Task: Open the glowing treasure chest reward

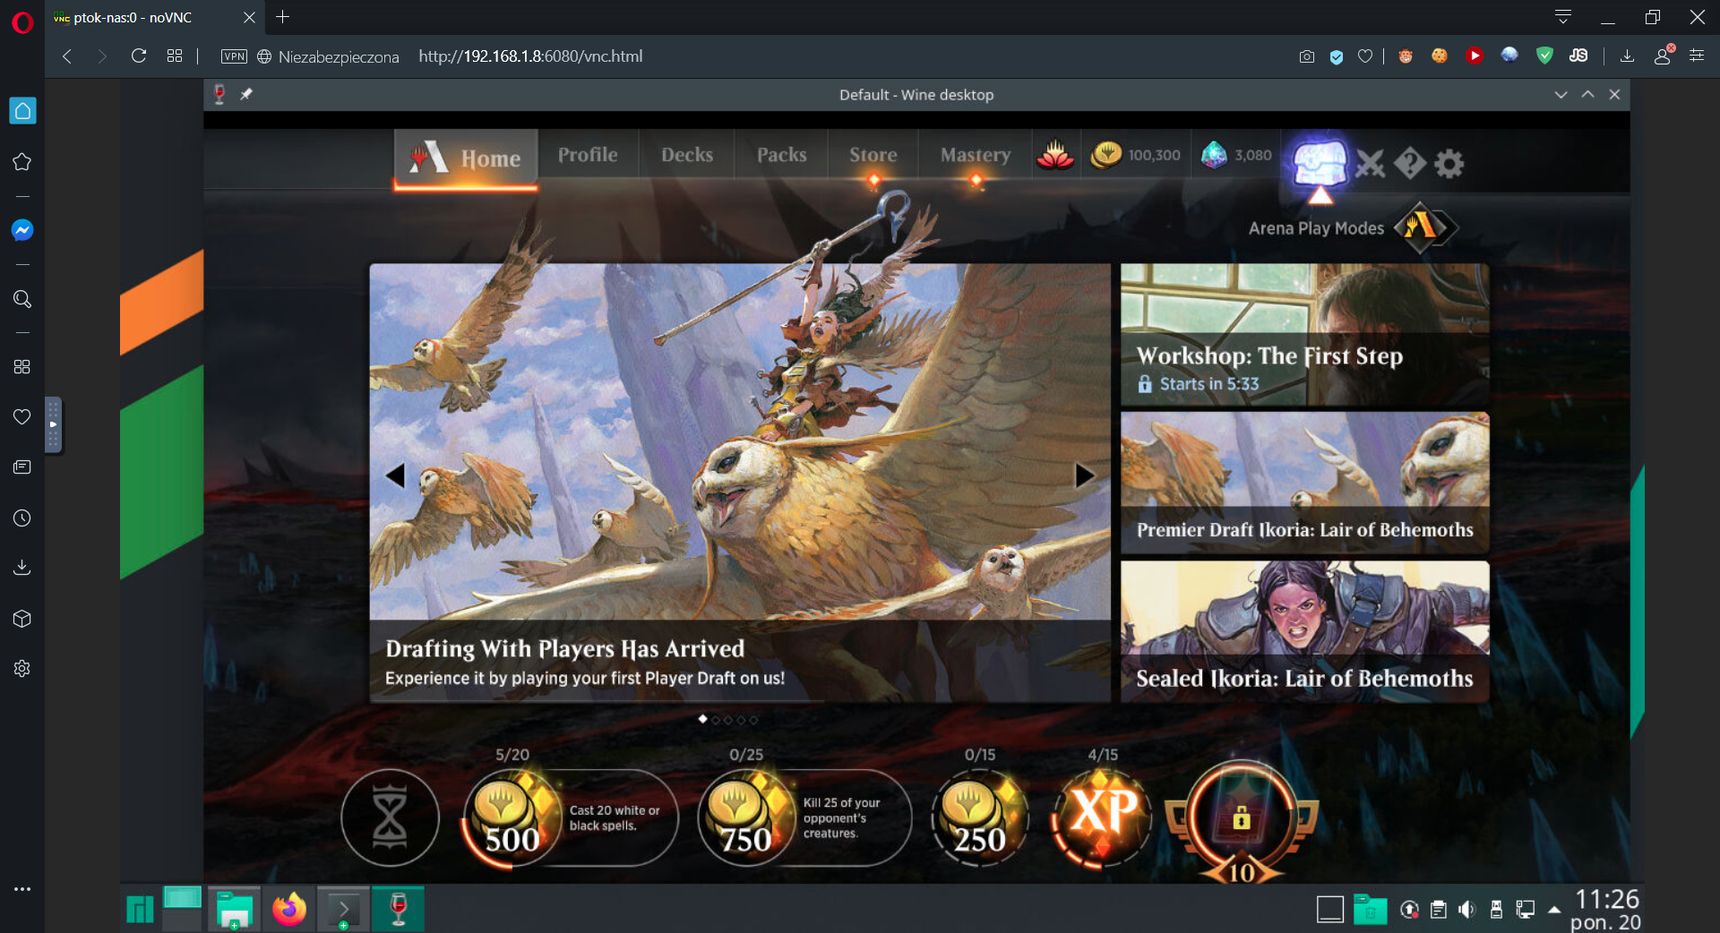Action: (1320, 163)
